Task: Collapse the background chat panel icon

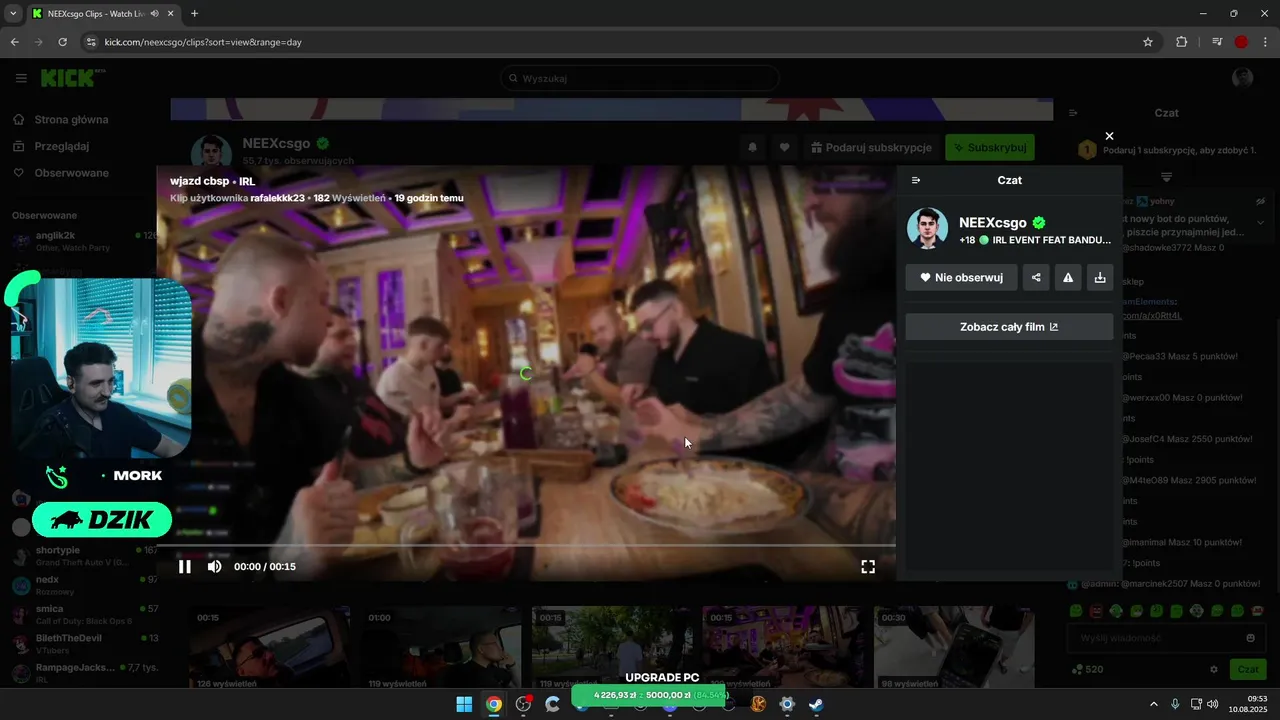Action: [x=1073, y=113]
